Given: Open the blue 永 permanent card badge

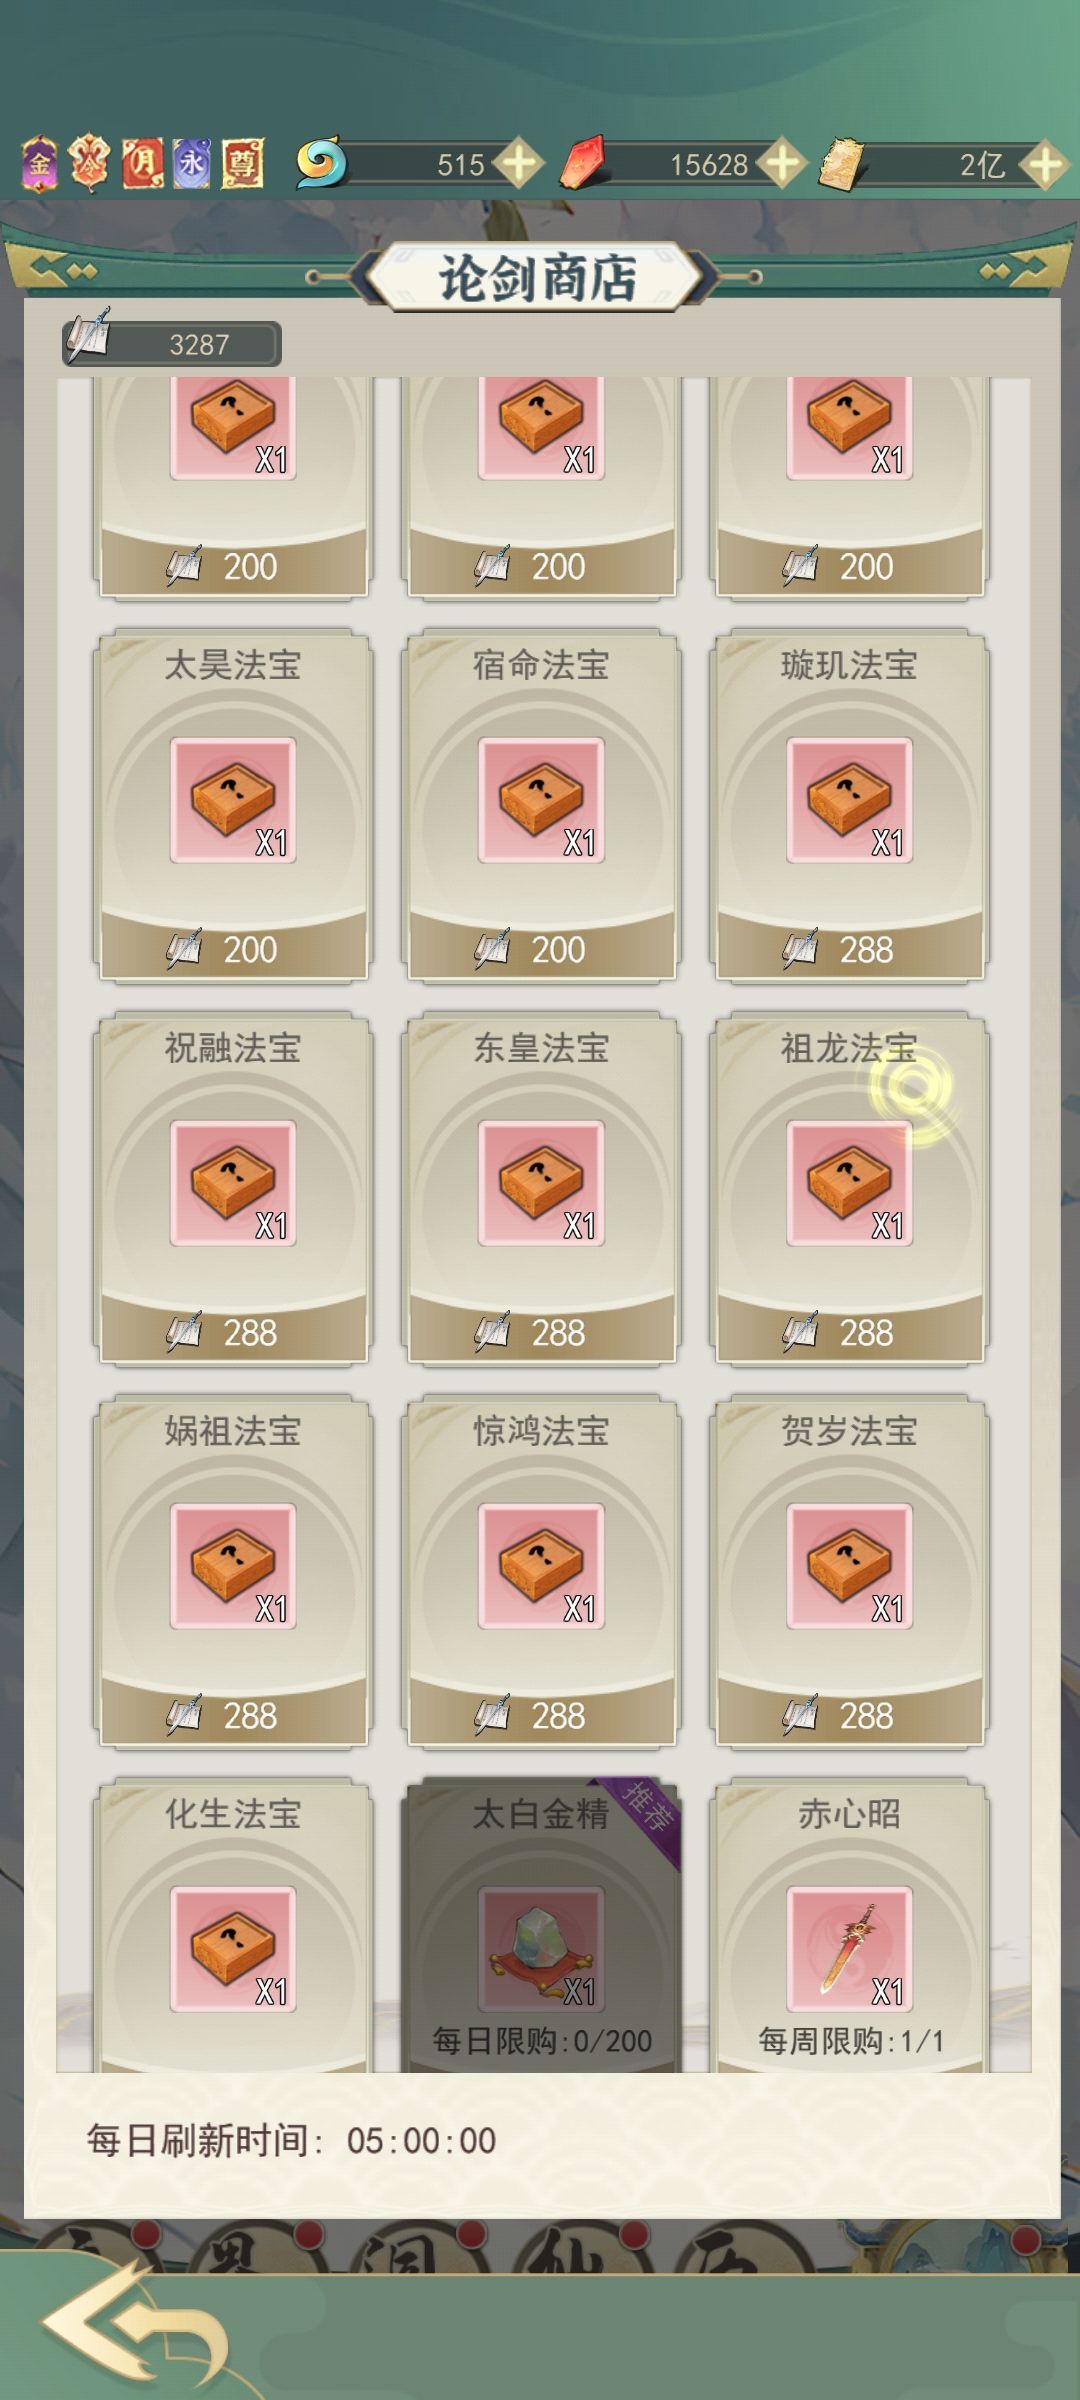Looking at the screenshot, I should (x=191, y=164).
